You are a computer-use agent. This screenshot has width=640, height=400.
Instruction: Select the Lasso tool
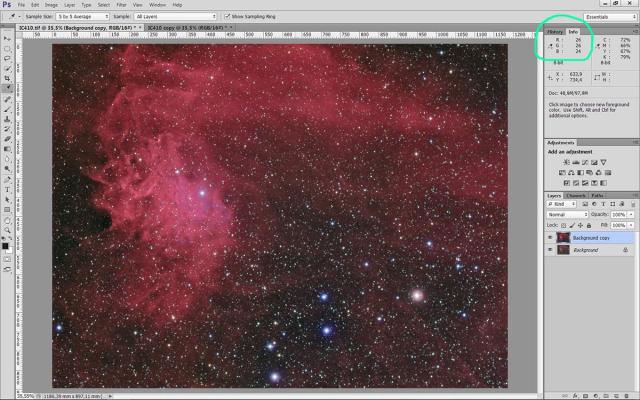[8, 57]
